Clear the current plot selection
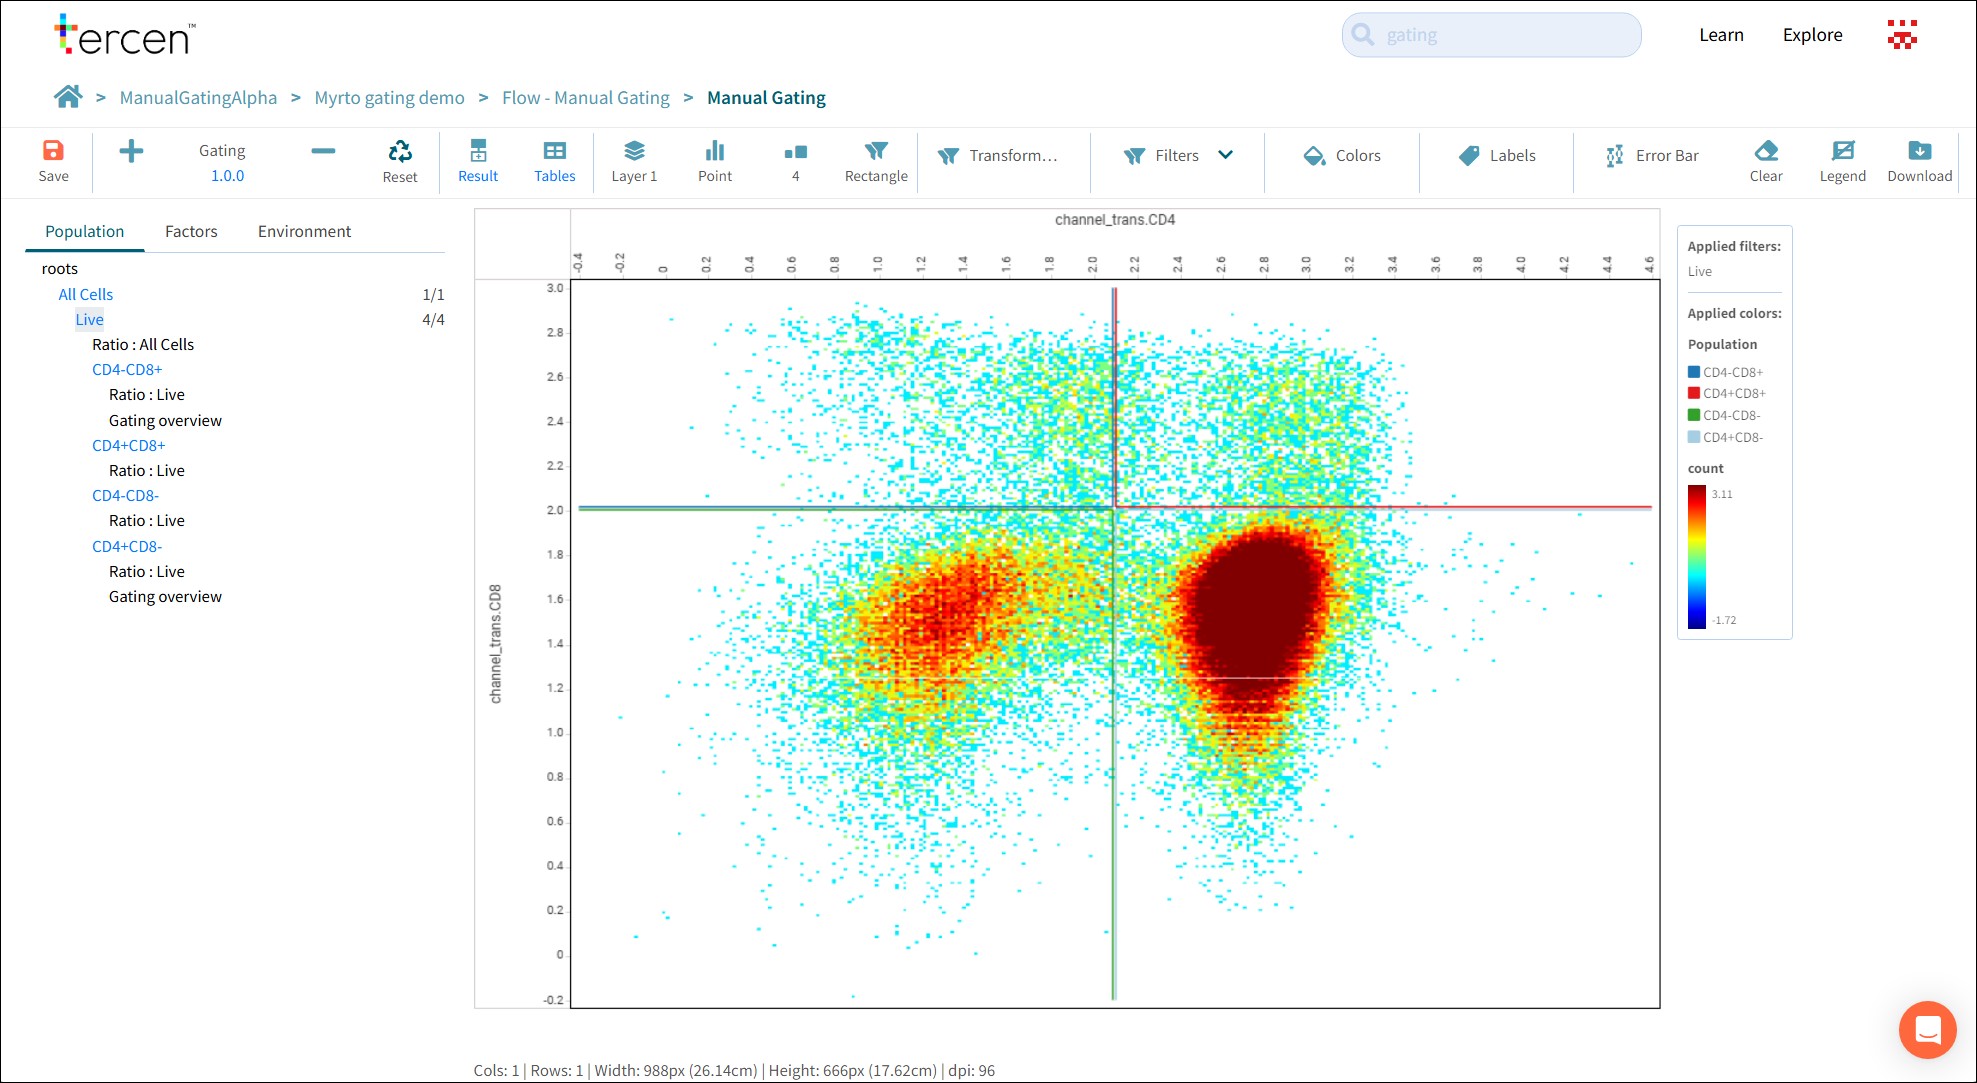 [1766, 161]
